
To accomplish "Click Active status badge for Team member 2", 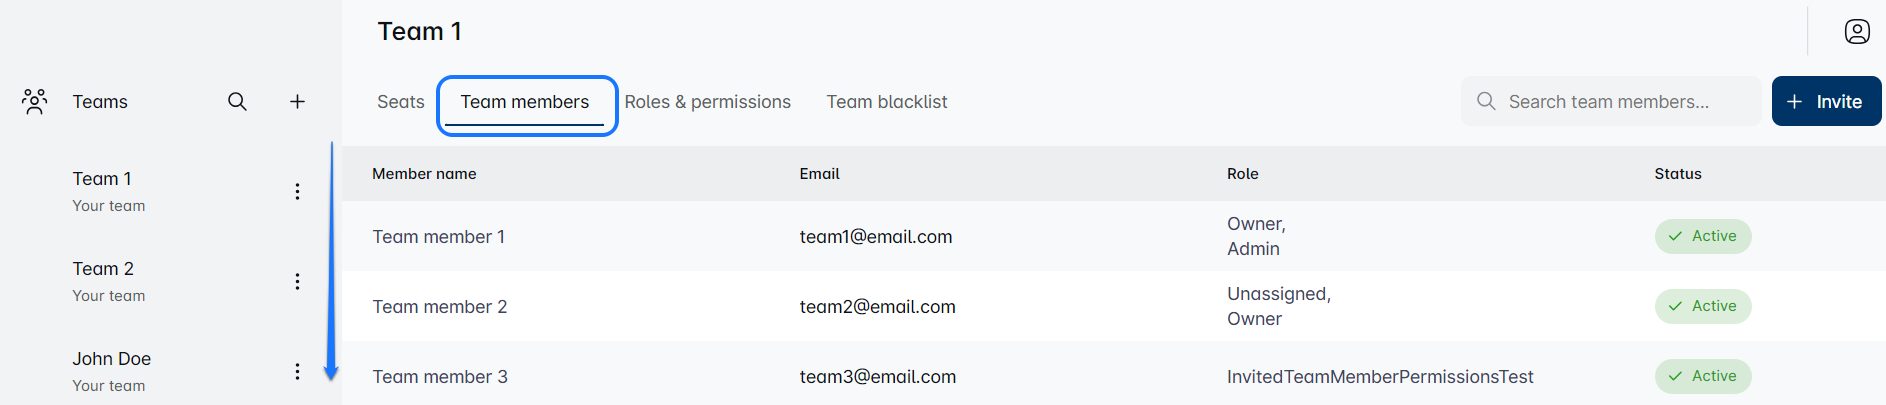I will [x=1702, y=306].
